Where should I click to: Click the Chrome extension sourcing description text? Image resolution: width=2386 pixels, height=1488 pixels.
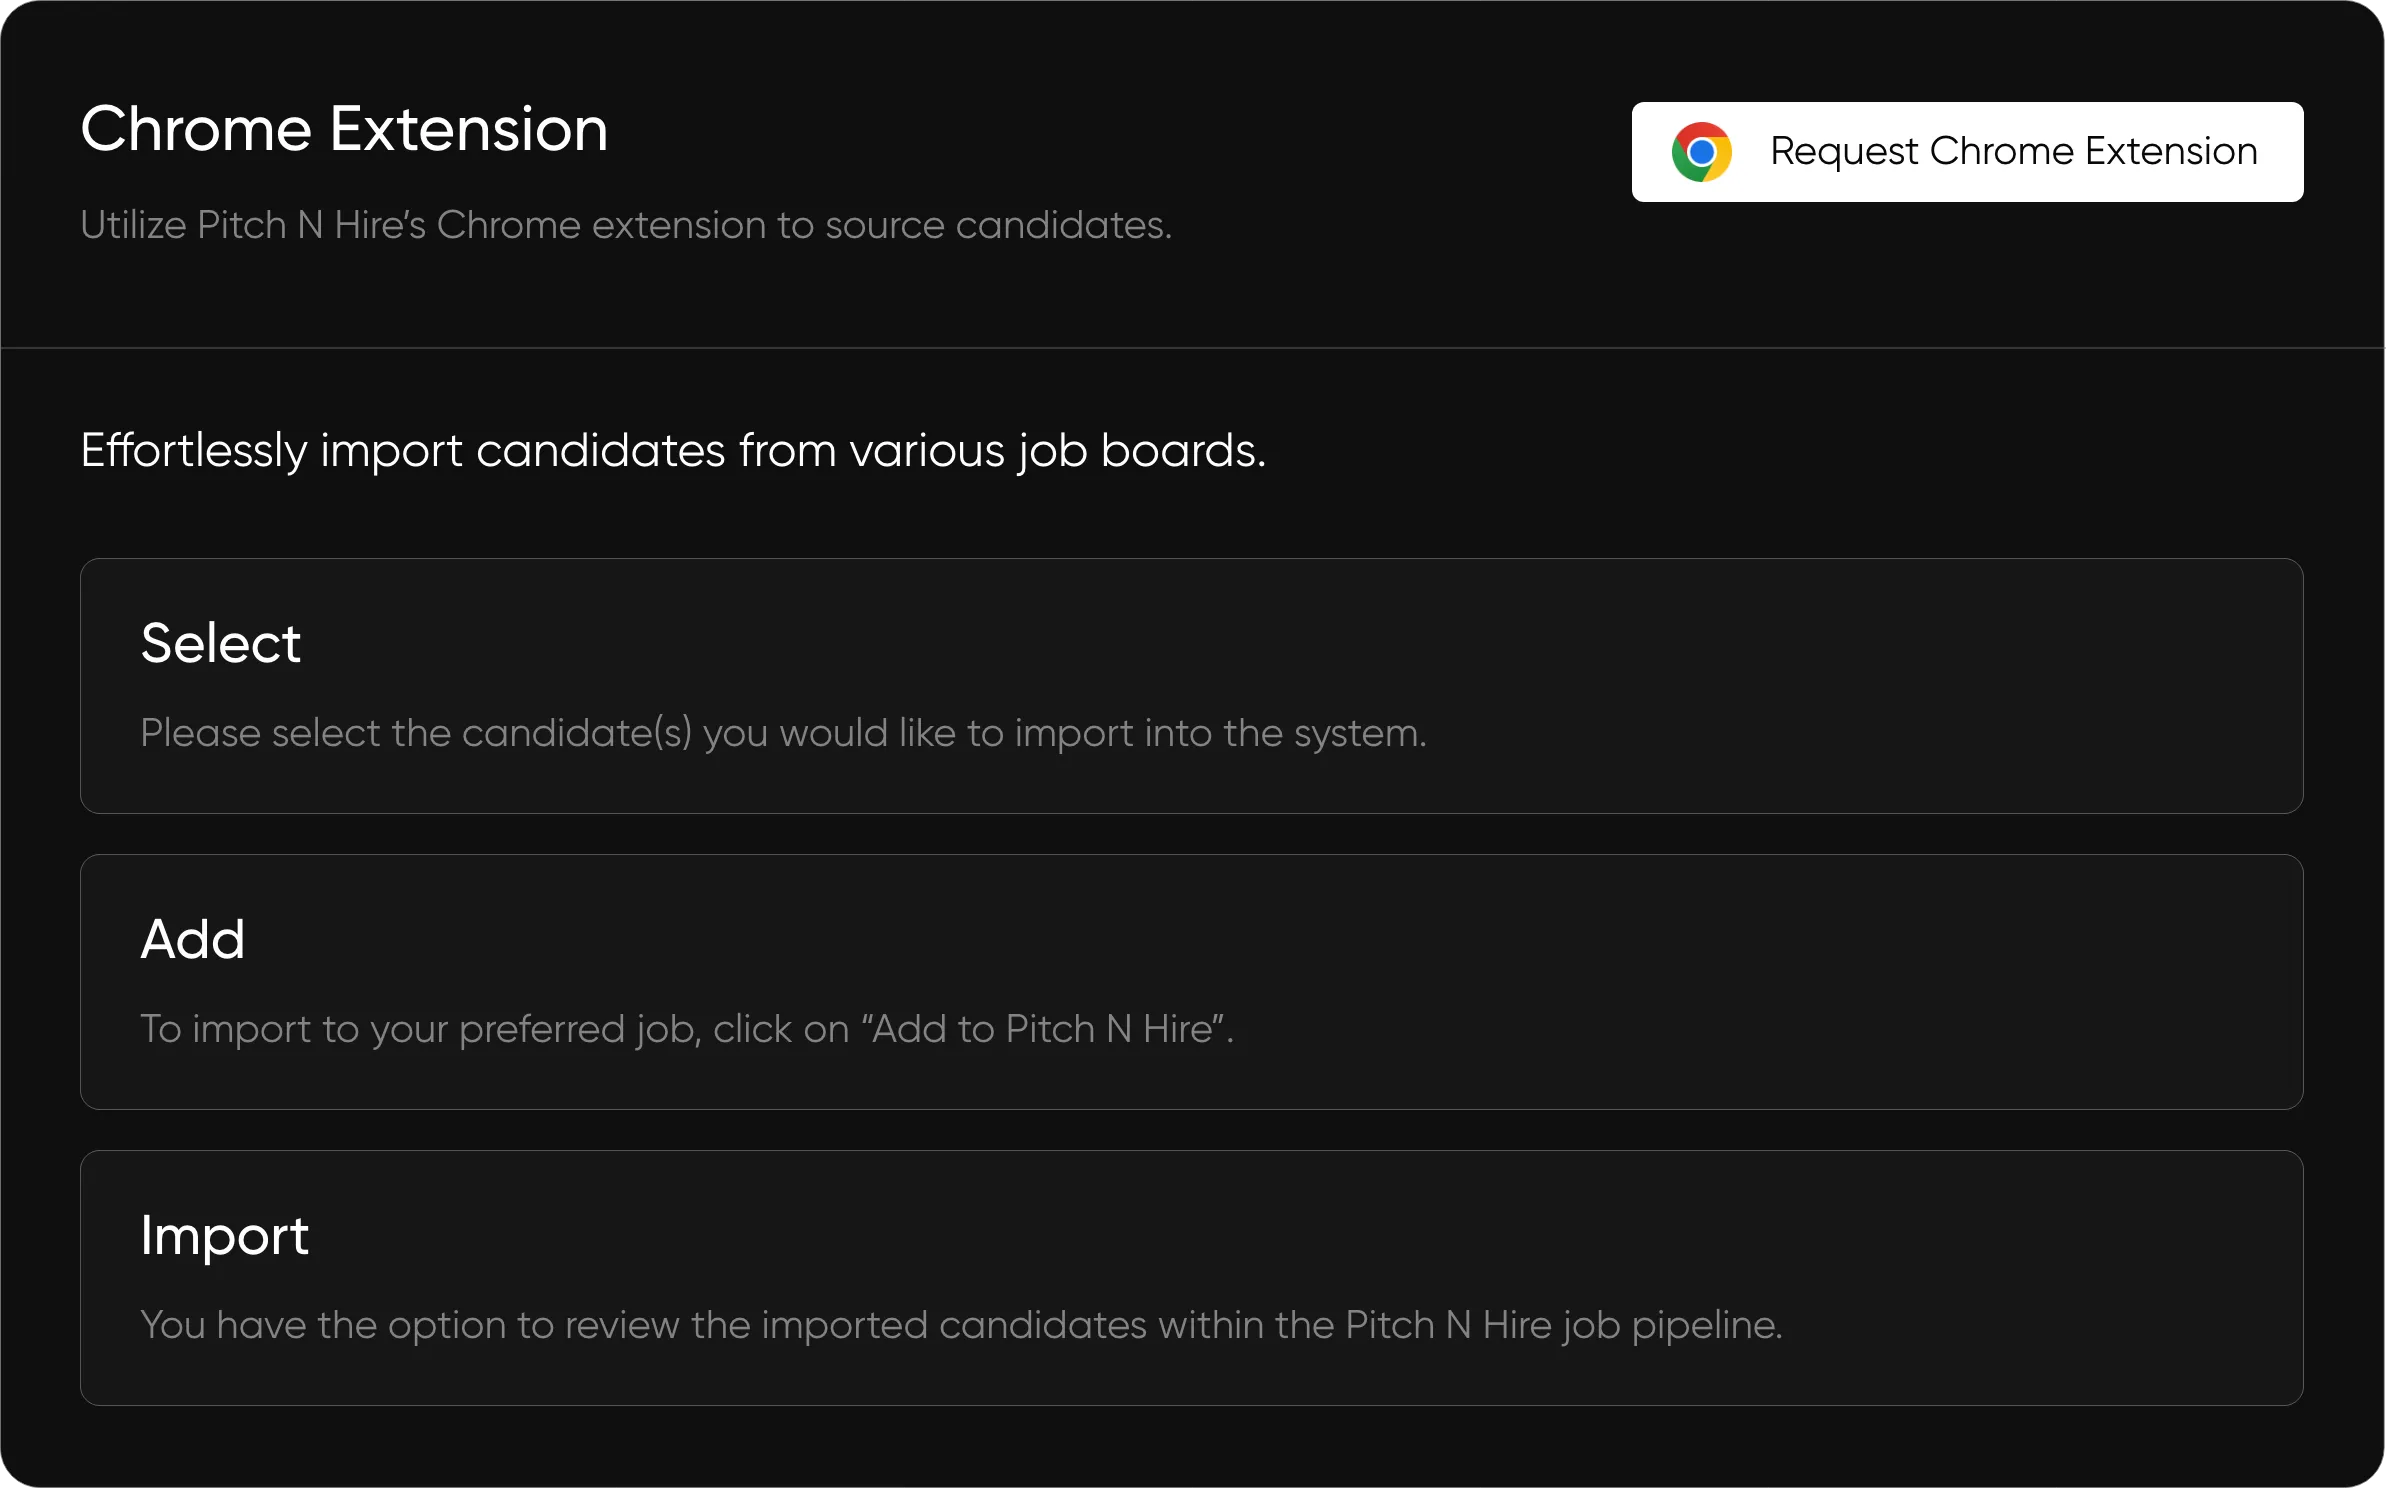tap(627, 226)
